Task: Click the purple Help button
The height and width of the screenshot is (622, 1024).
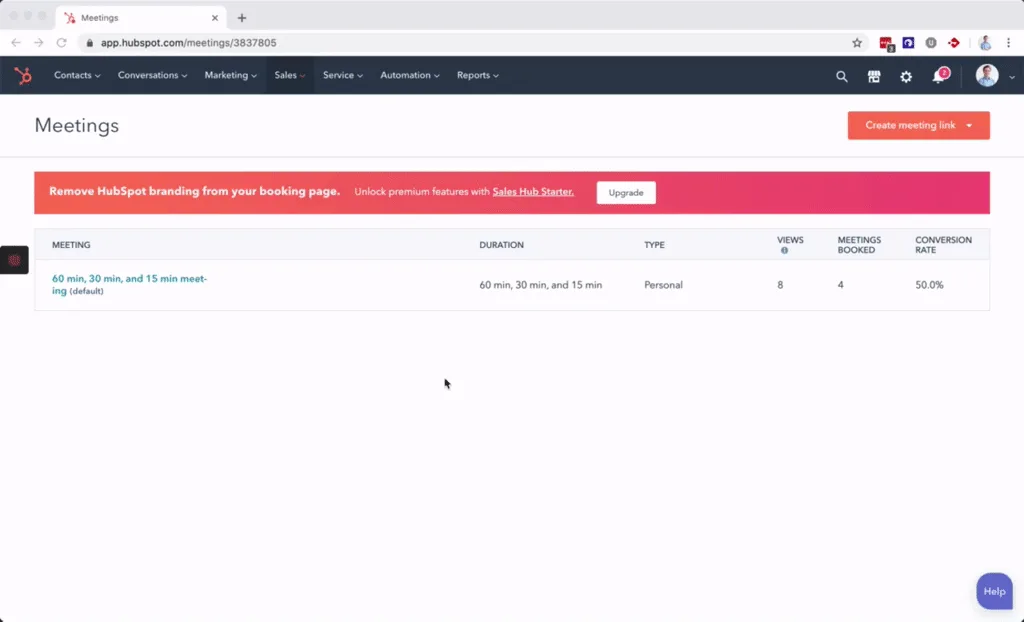Action: (x=994, y=591)
